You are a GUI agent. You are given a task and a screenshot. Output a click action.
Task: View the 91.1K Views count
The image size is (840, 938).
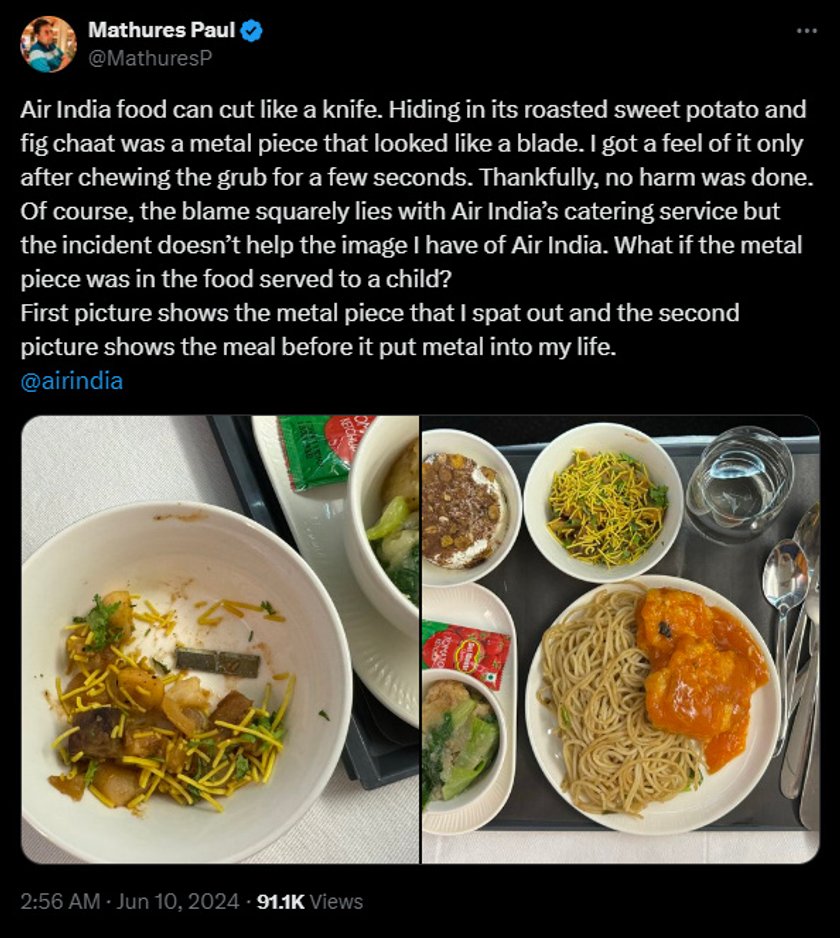(309, 902)
